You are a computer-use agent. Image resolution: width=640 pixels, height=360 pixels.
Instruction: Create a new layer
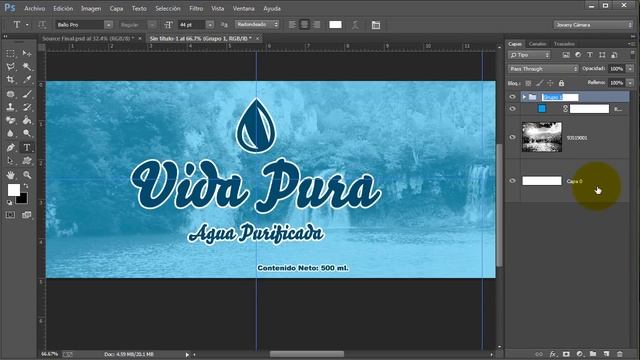[x=606, y=354]
